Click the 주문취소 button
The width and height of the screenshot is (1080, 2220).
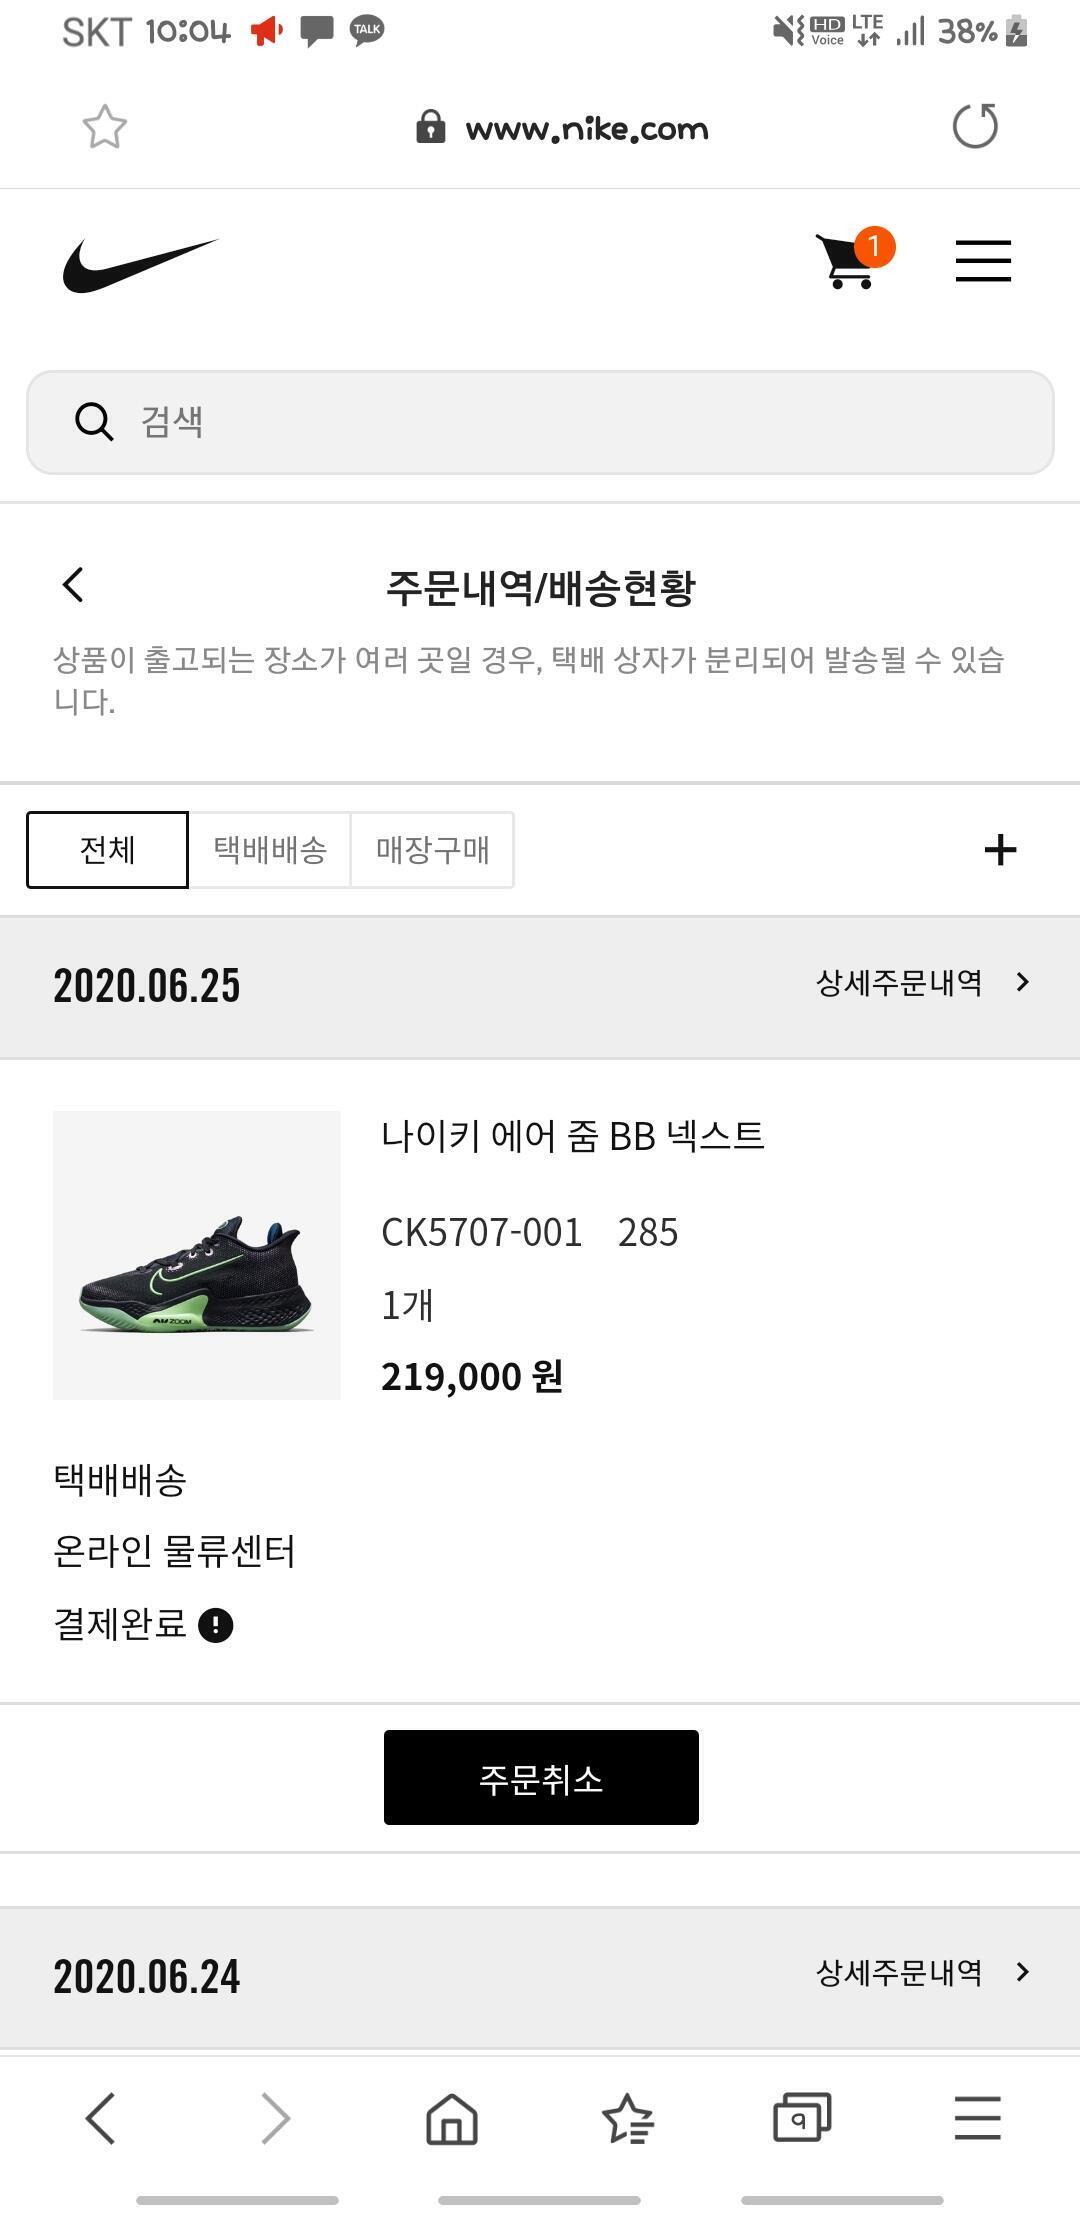coord(541,1778)
